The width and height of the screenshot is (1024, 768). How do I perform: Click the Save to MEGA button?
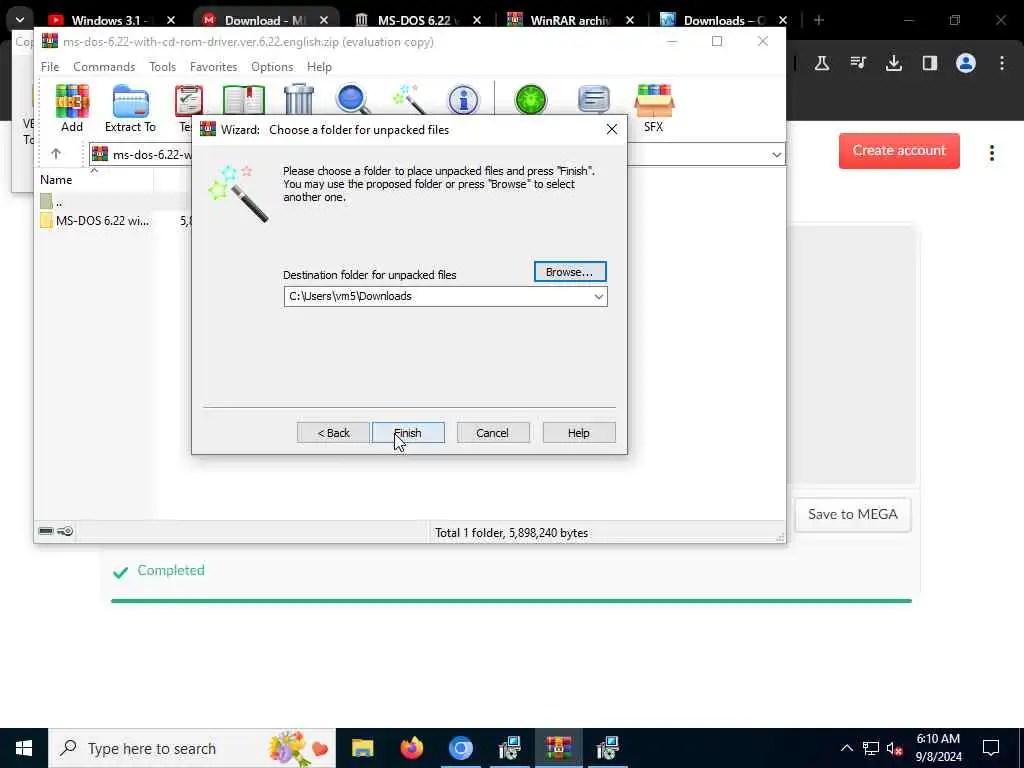(x=852, y=515)
